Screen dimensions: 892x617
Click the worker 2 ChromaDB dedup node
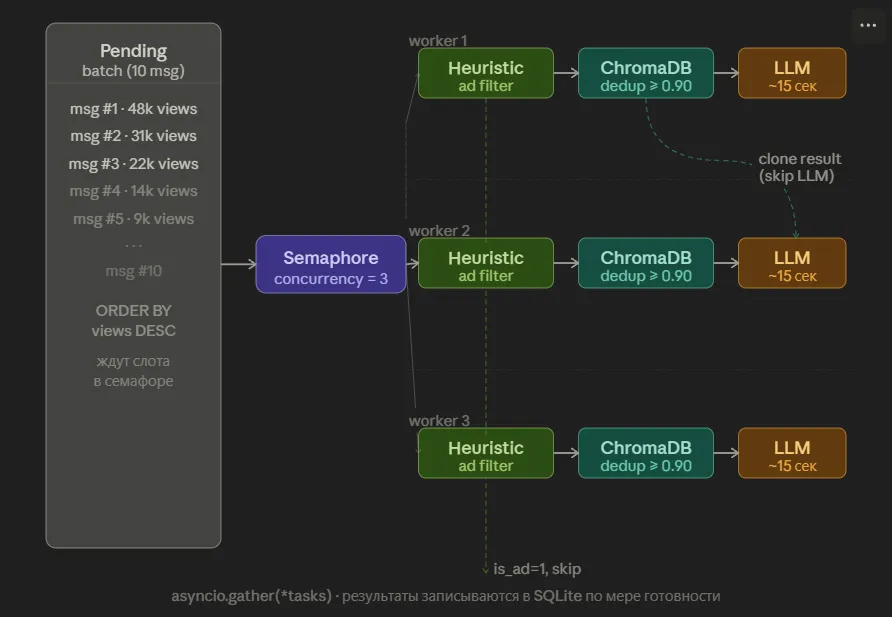coord(646,263)
